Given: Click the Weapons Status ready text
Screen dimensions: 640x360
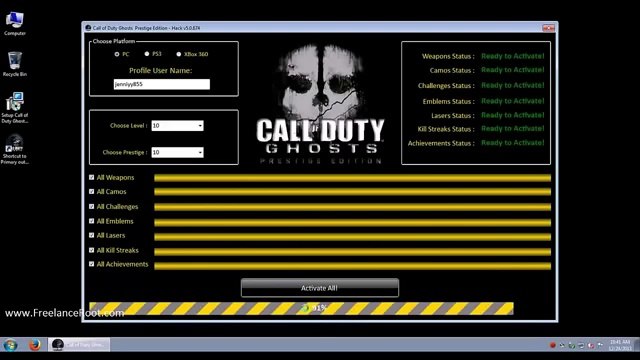Looking at the screenshot, I should pos(513,56).
